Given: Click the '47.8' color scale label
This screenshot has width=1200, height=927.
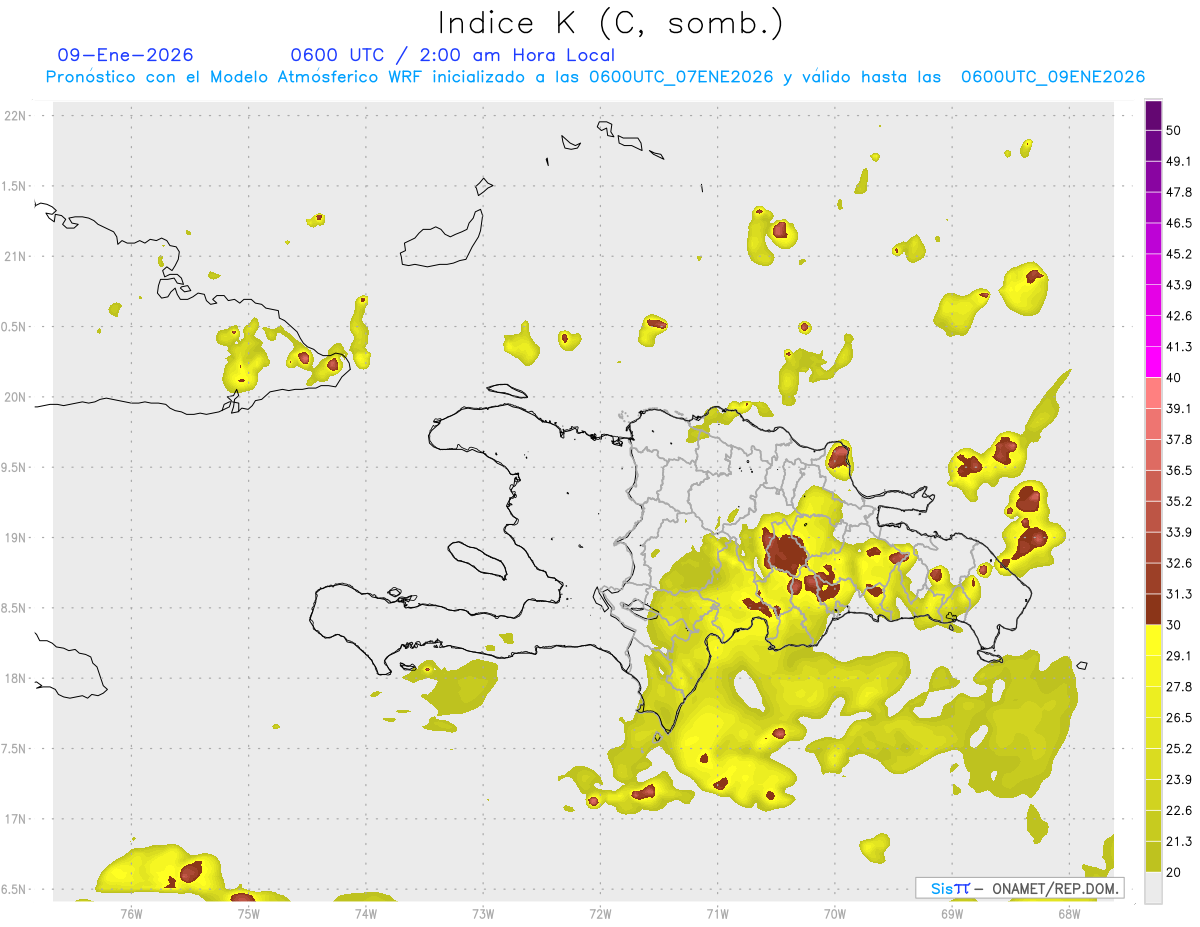Looking at the screenshot, I should click(1179, 192).
